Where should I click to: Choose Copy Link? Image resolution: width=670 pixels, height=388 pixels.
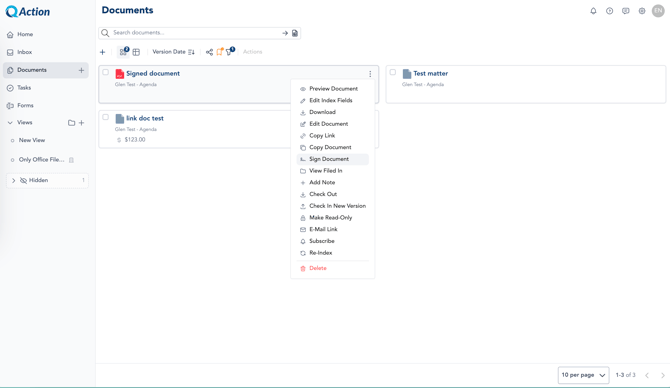(332, 135)
